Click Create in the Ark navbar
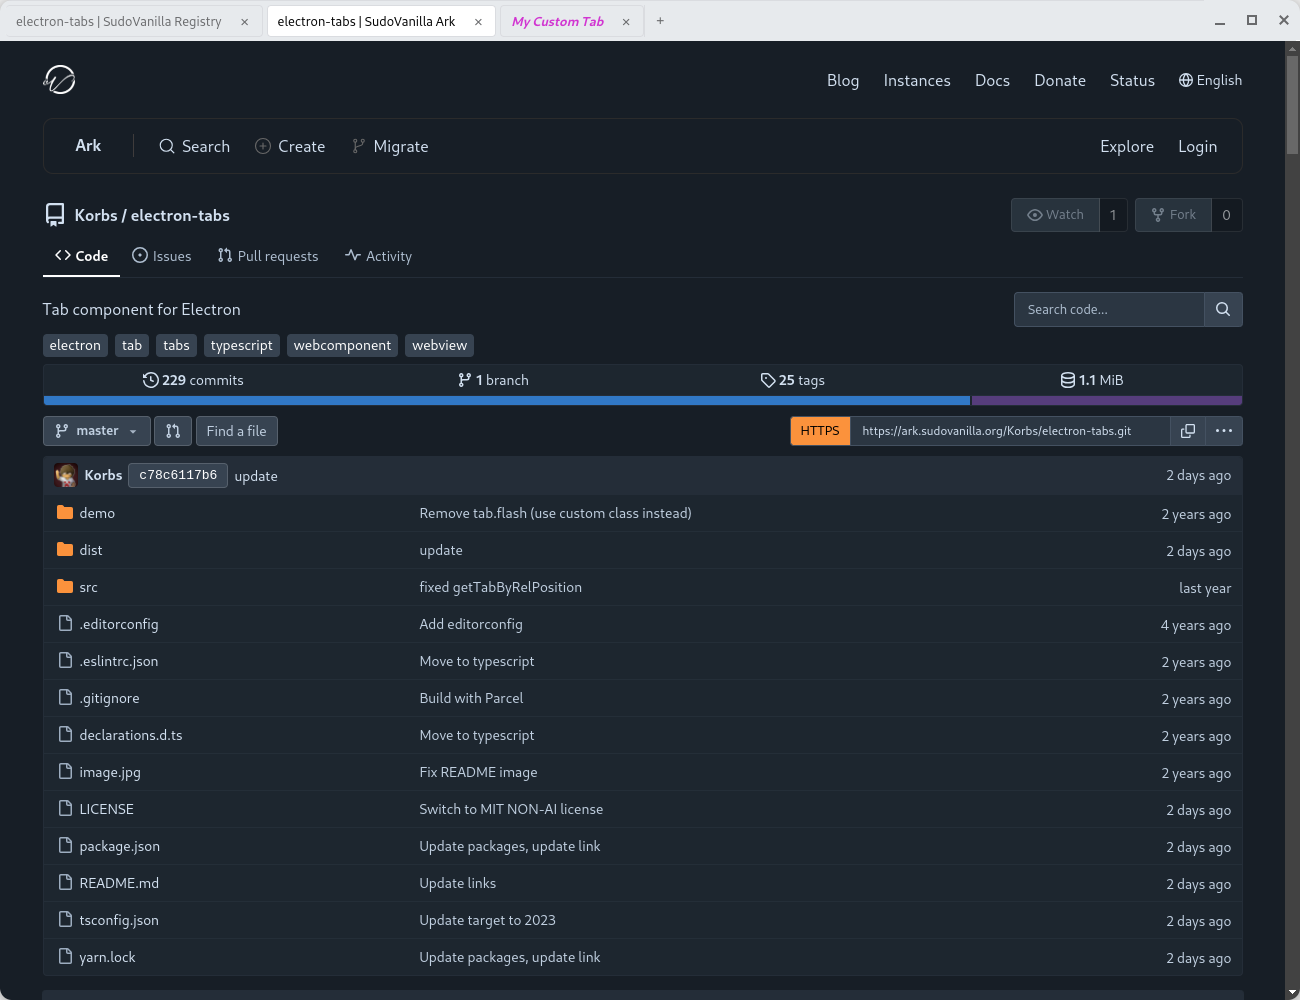Screen dimensions: 1300x1000 (x=290, y=146)
